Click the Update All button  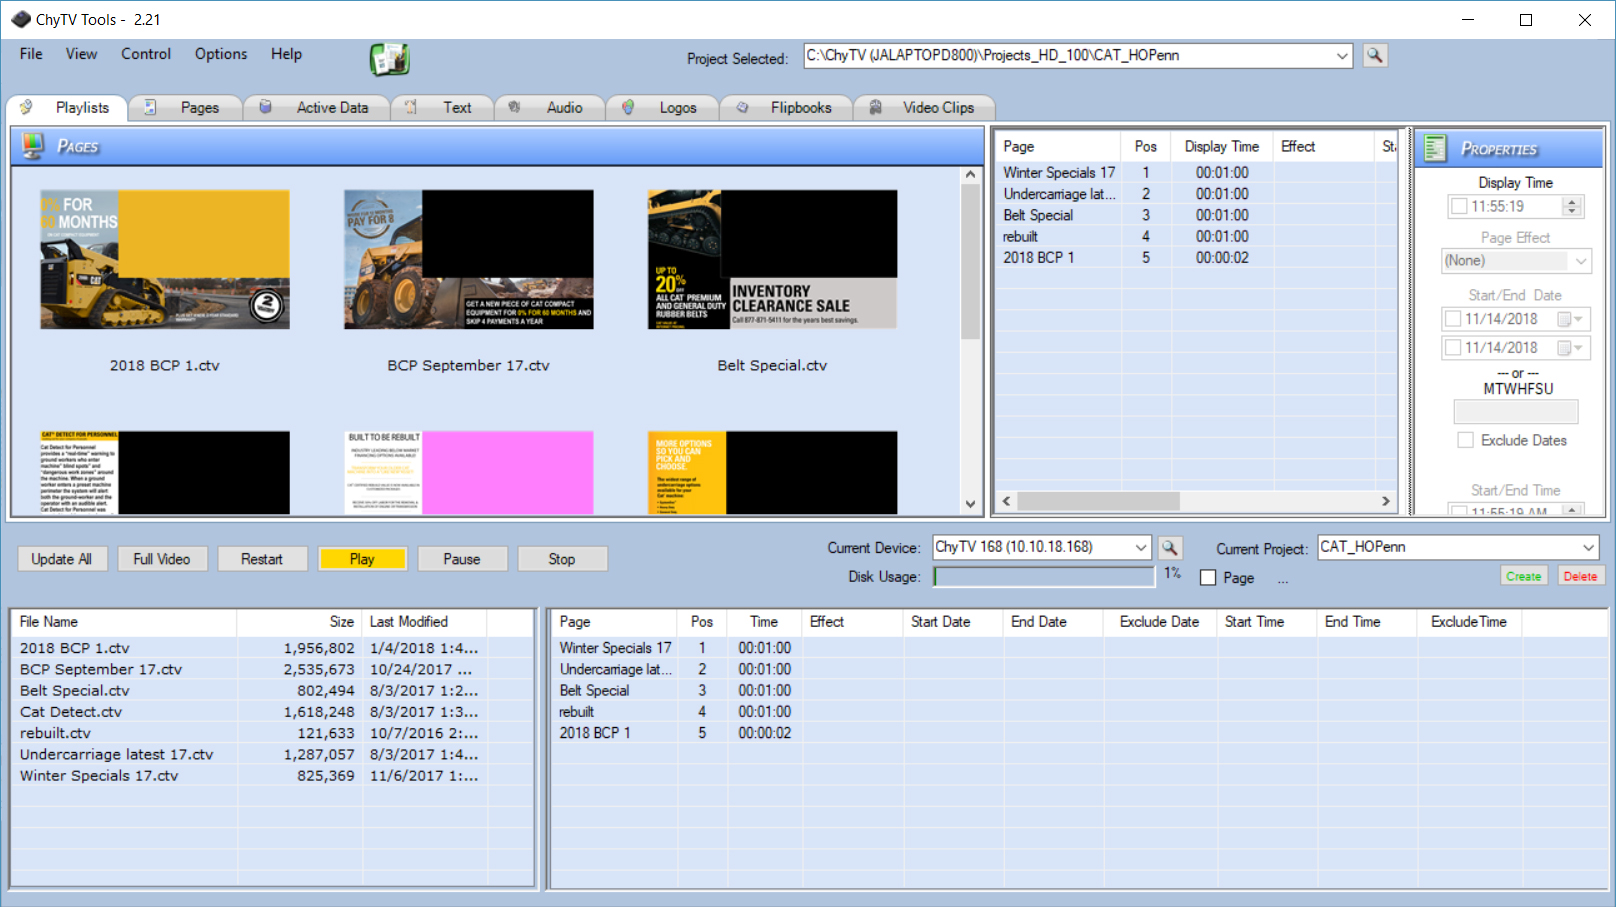click(62, 559)
